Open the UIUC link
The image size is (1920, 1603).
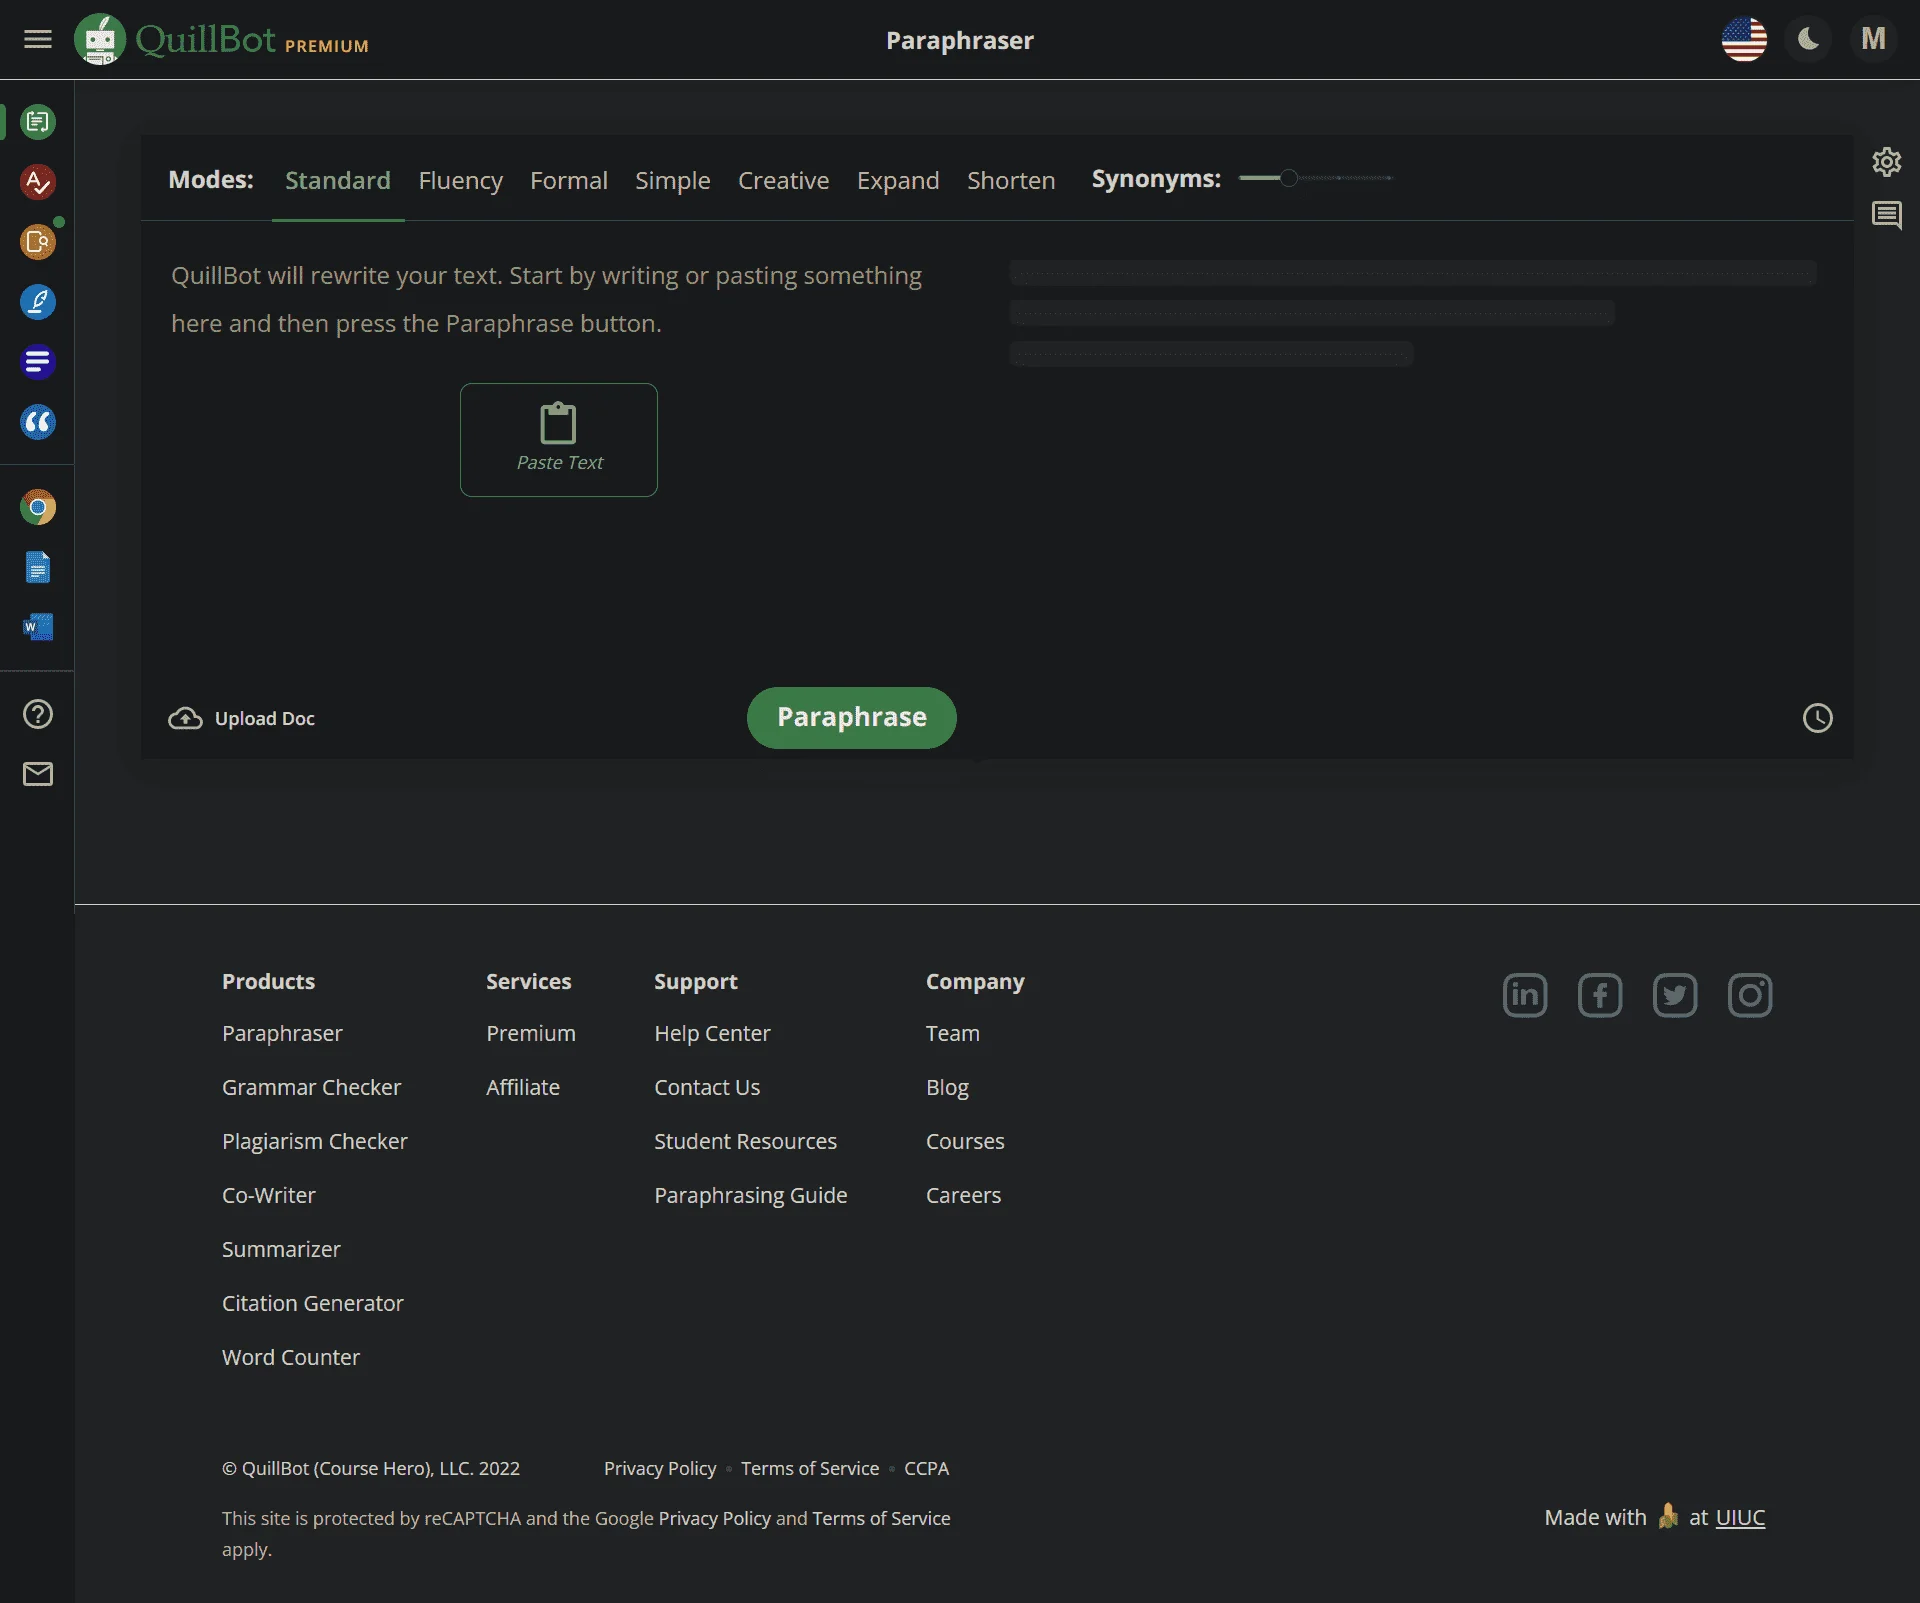1740,1517
